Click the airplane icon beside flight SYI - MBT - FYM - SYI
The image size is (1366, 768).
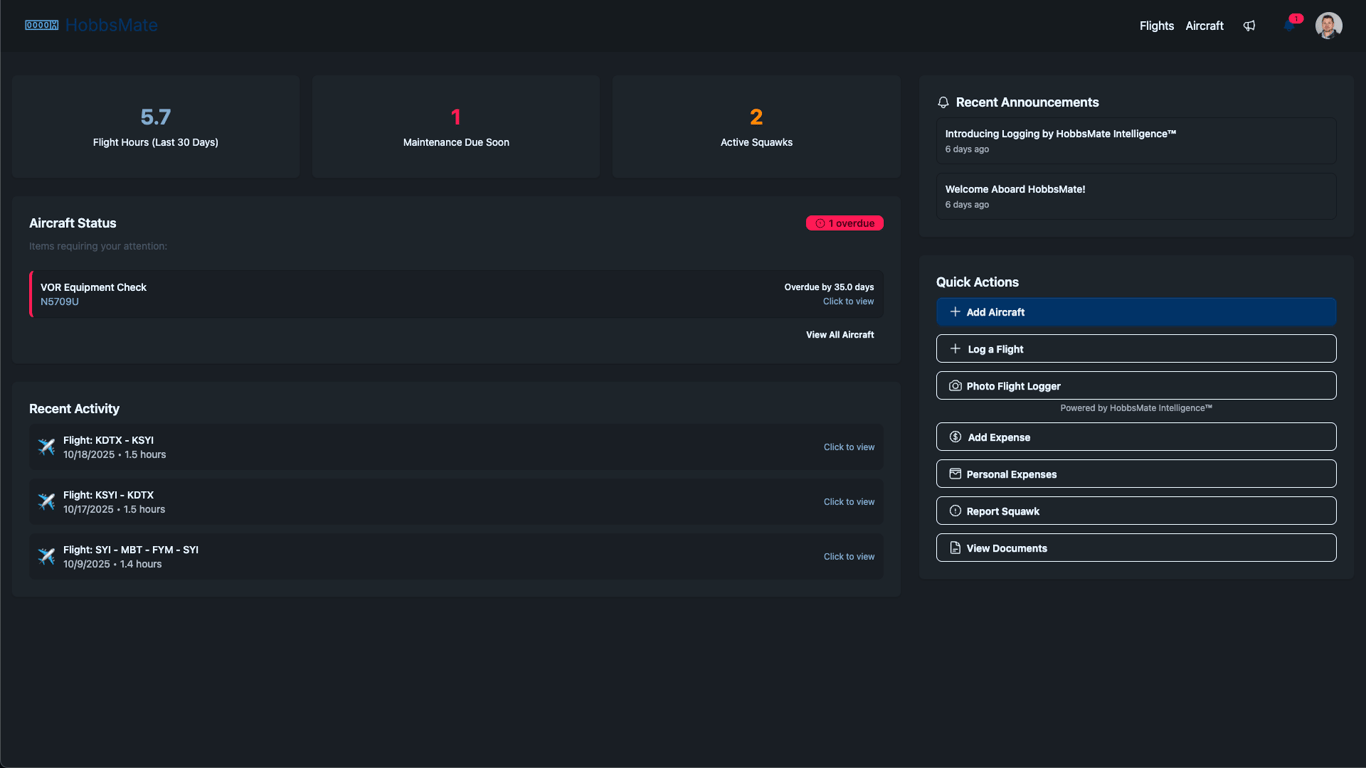[45, 556]
